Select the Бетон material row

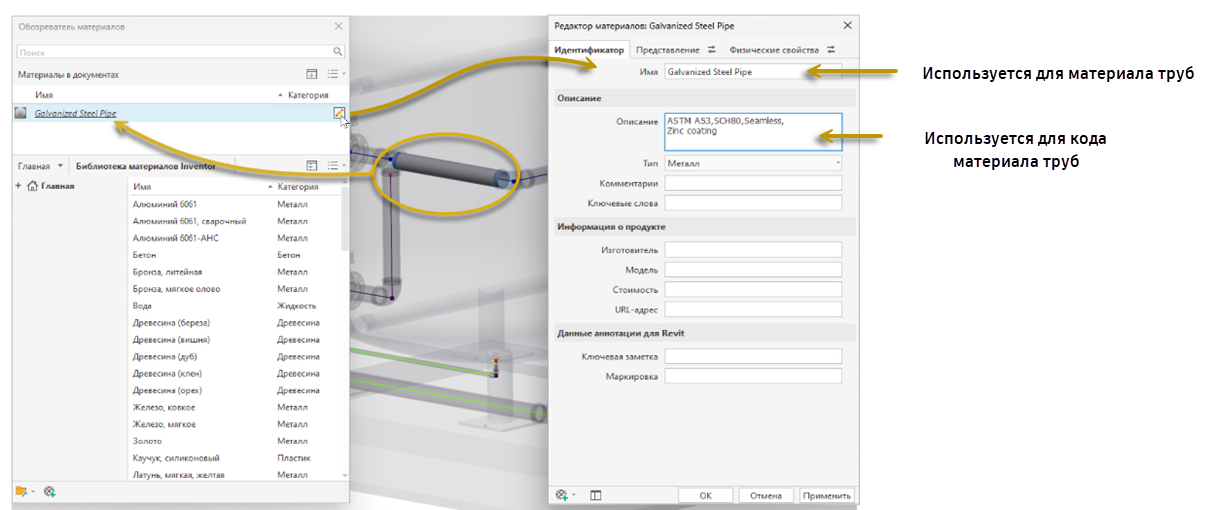(235, 255)
